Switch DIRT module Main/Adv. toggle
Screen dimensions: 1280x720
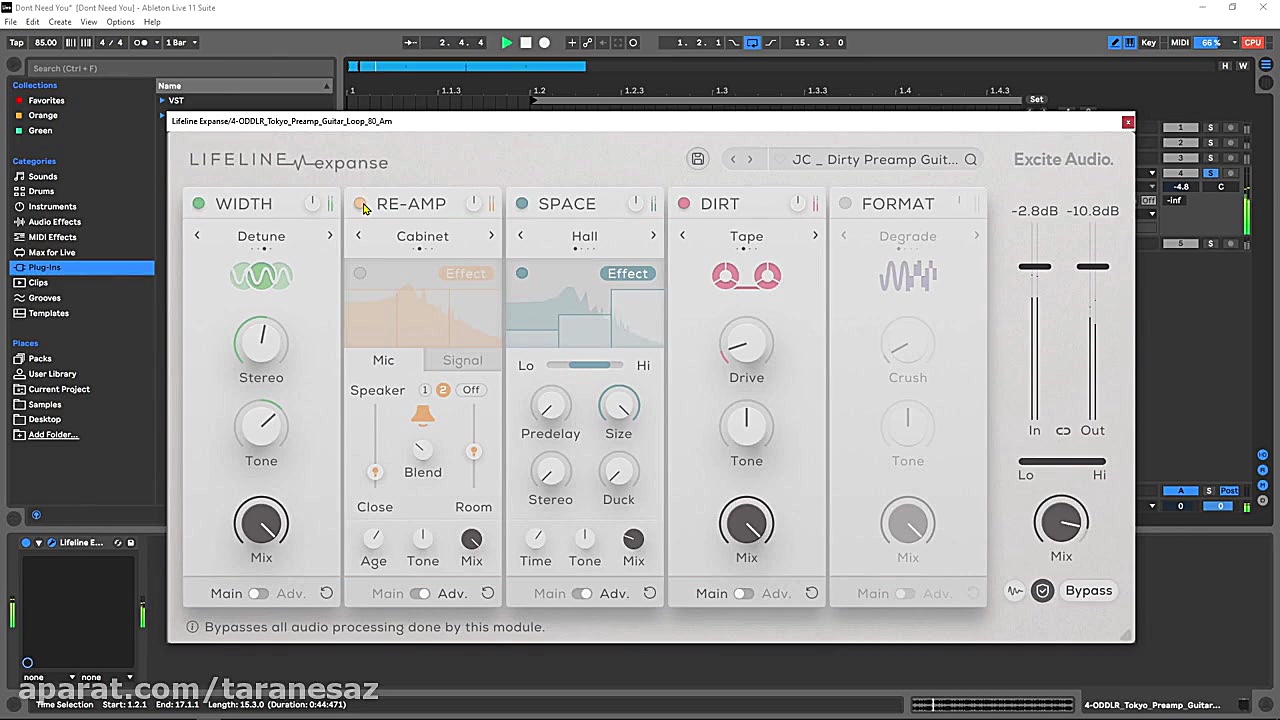click(744, 594)
